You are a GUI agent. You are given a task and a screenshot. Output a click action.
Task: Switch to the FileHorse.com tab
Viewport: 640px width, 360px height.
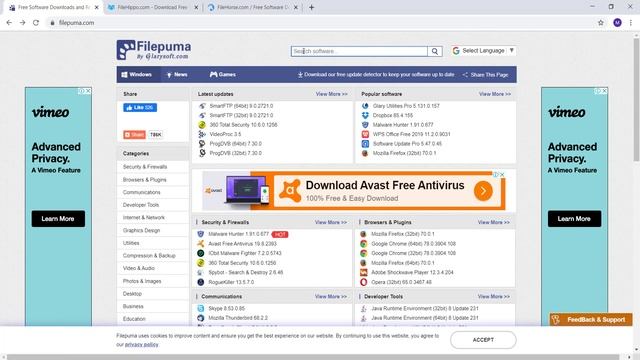click(253, 7)
